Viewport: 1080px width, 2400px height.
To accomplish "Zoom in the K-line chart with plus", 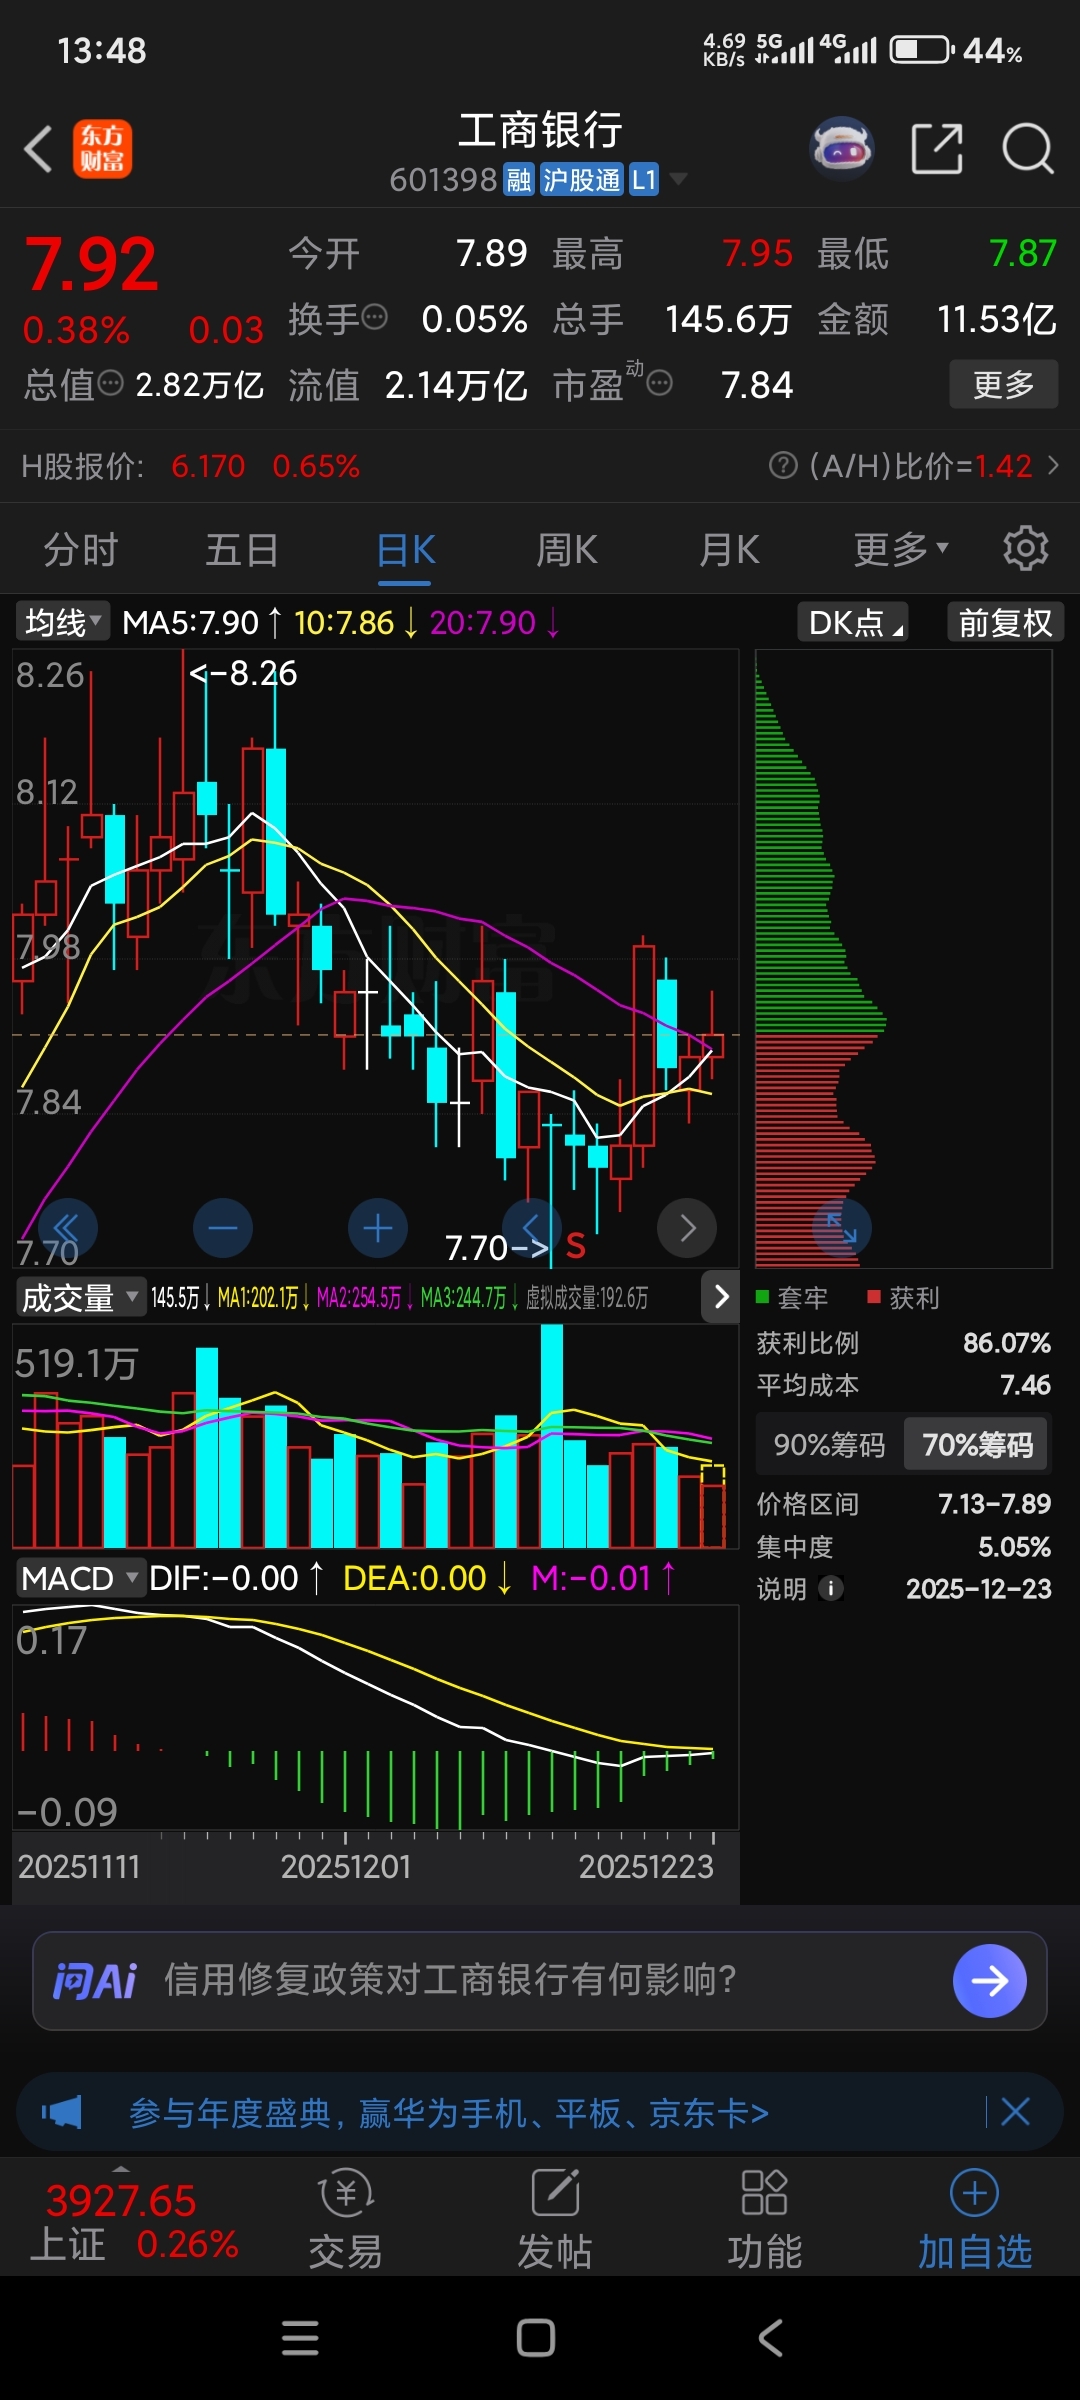I will pos(378,1228).
